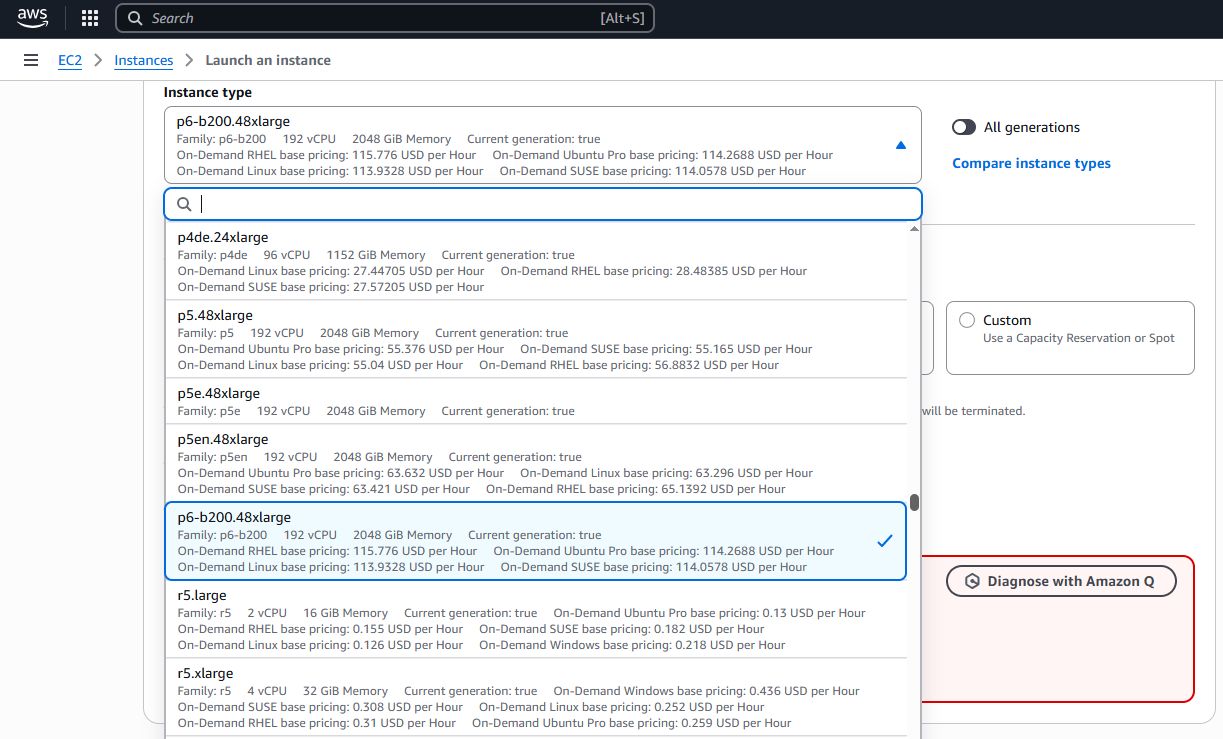
Task: Go to the EC2 breadcrumb link
Action: tap(70, 60)
